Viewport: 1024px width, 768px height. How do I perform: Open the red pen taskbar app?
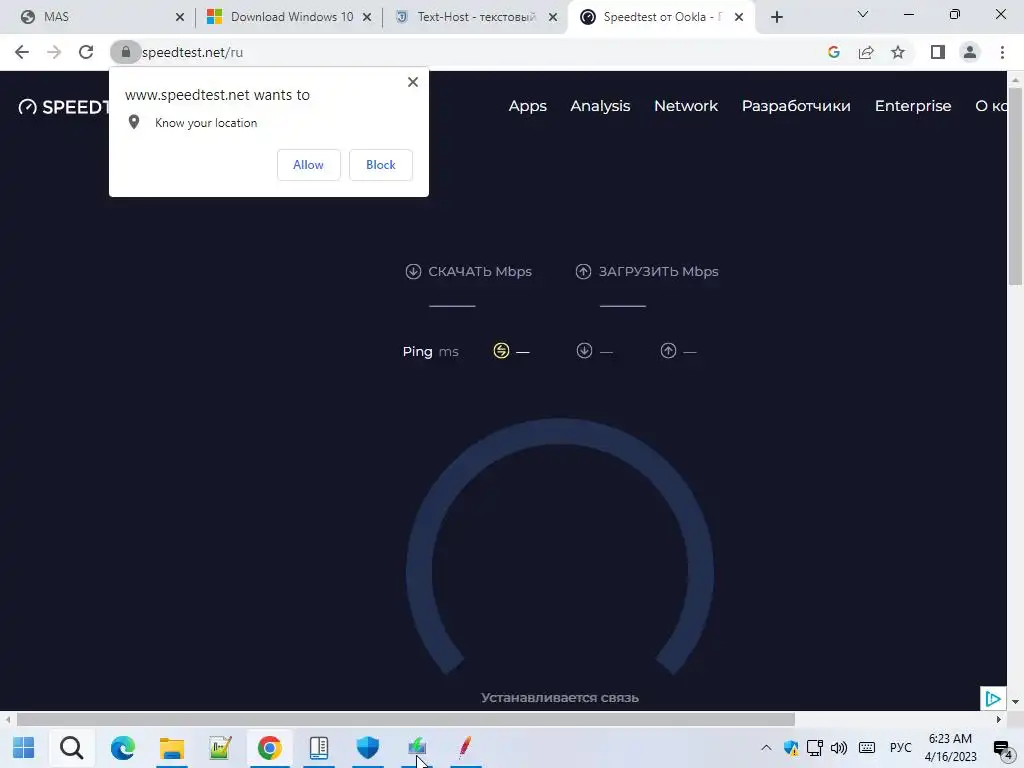coord(465,747)
